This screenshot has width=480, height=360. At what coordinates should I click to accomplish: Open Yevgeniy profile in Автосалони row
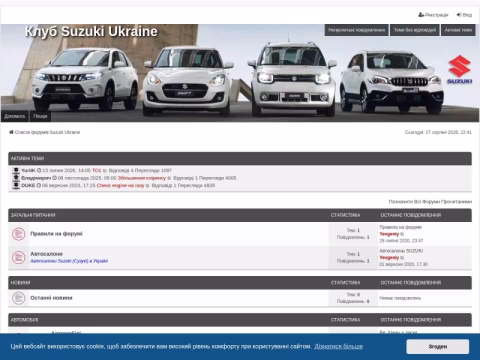pyautogui.click(x=389, y=258)
